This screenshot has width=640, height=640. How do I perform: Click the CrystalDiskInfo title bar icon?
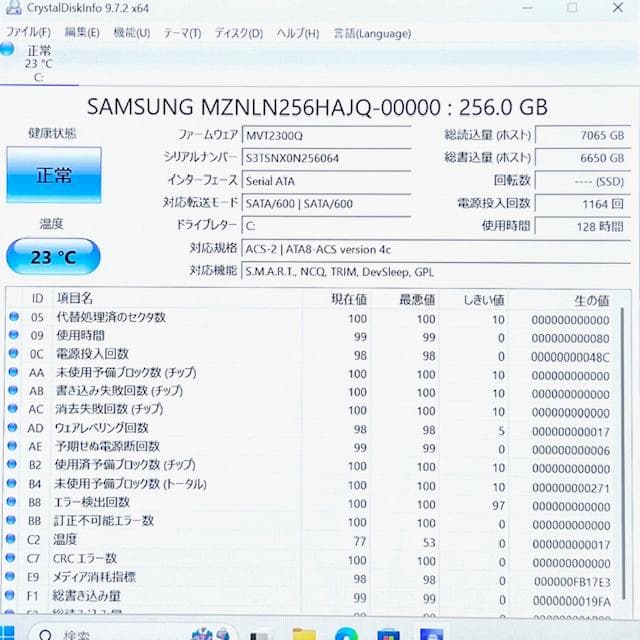13,7
